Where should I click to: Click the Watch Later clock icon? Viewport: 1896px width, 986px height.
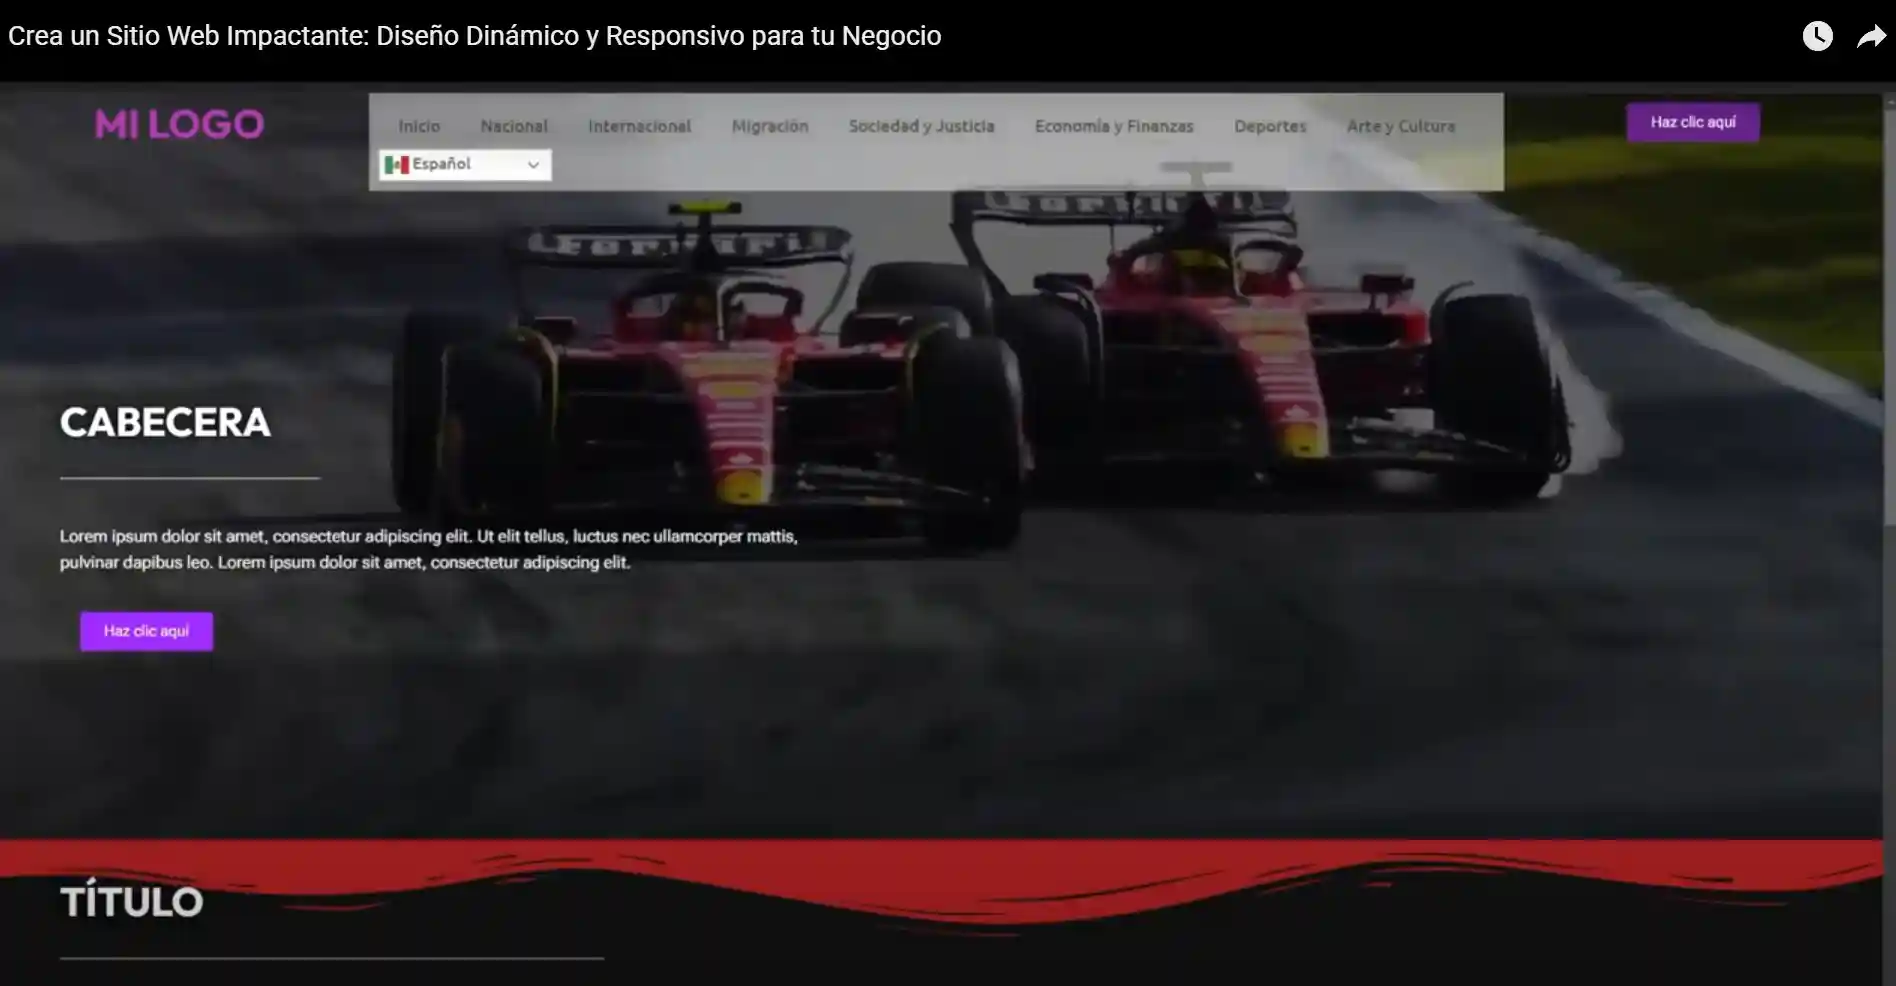click(x=1818, y=36)
